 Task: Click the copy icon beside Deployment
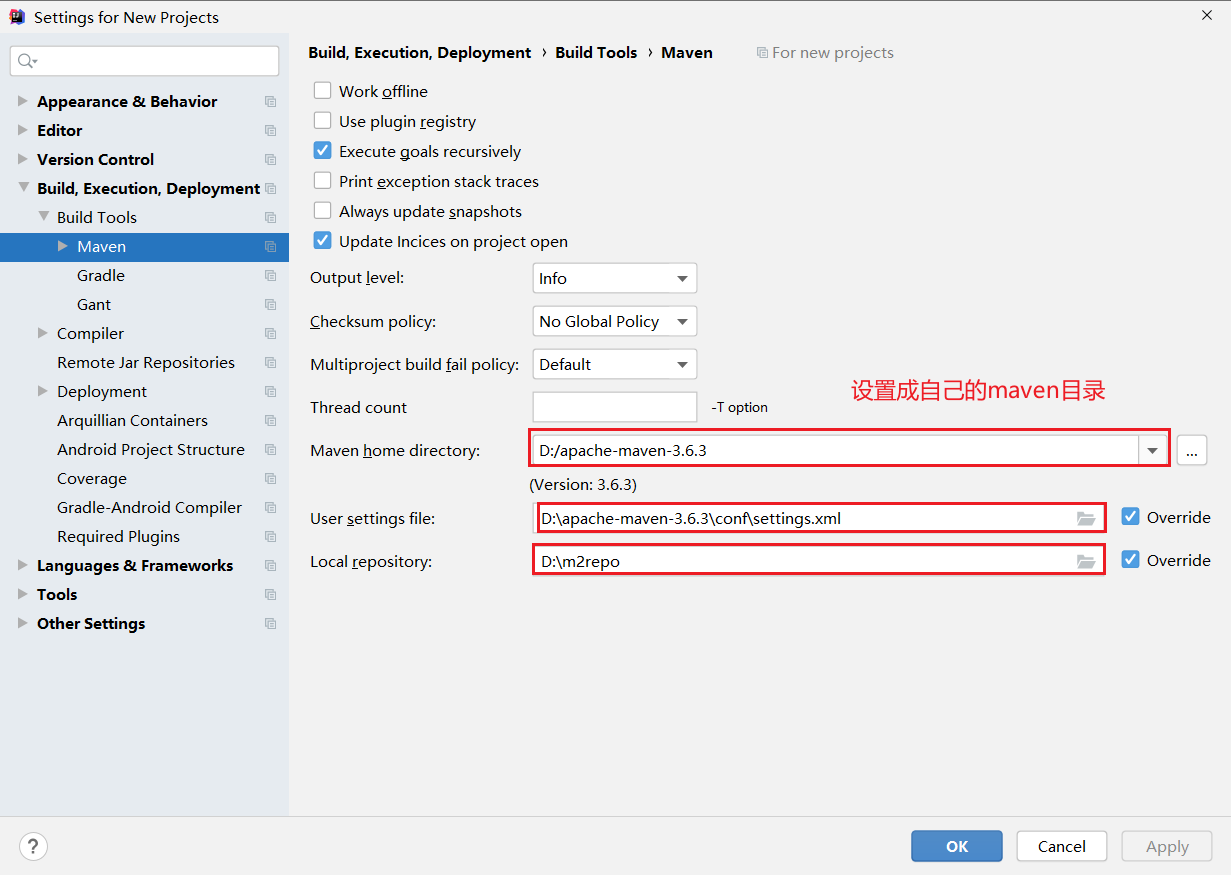pos(270,391)
